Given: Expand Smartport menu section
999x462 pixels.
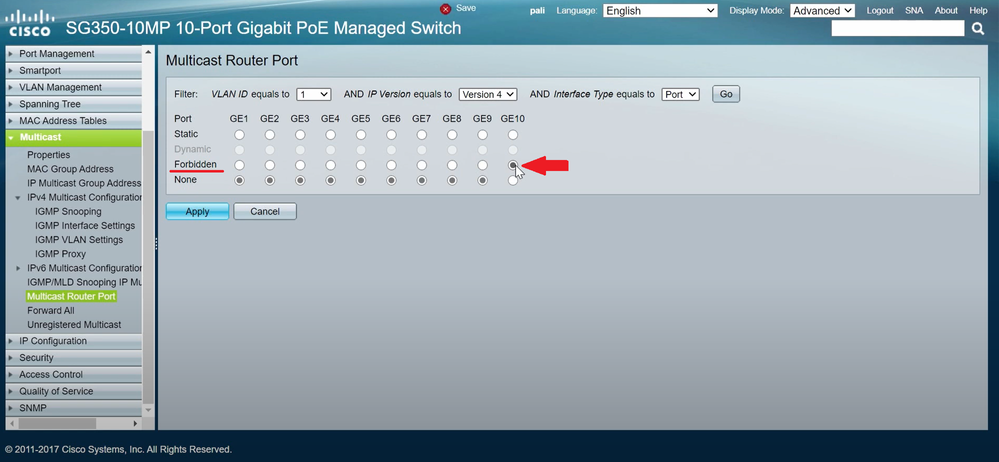Looking at the screenshot, I should [74, 71].
